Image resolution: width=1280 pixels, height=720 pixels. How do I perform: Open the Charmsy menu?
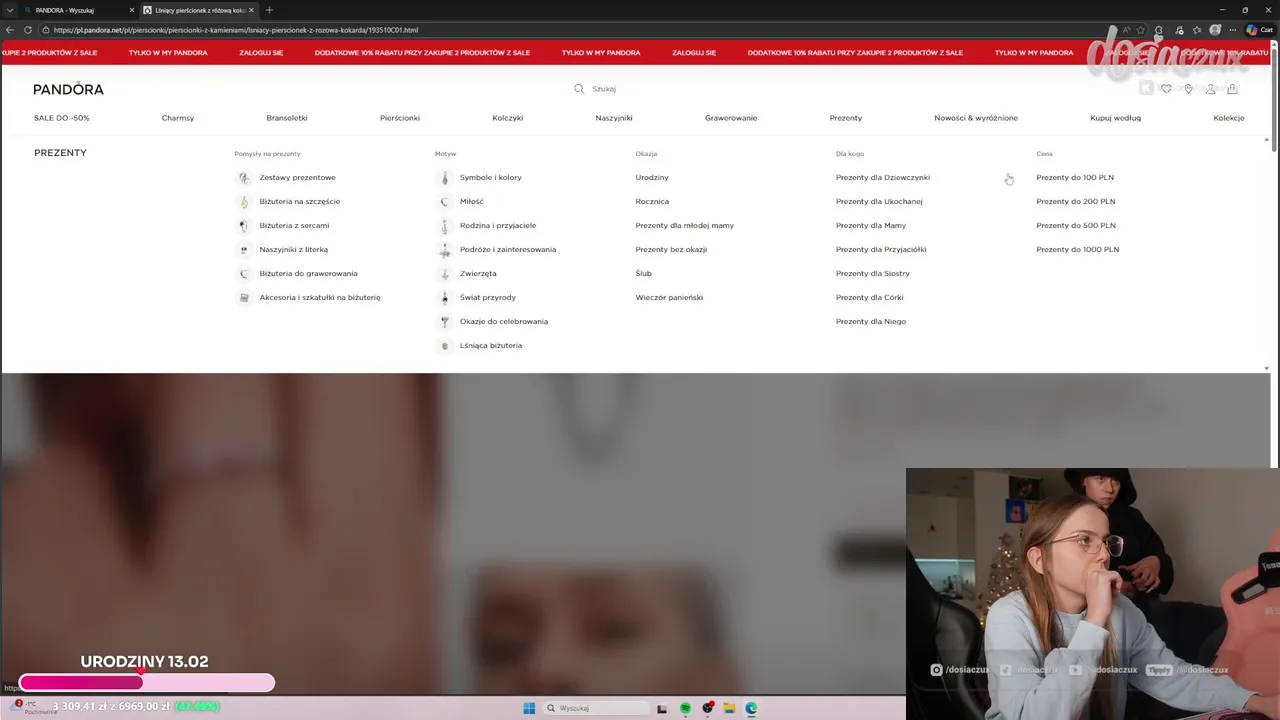point(178,118)
